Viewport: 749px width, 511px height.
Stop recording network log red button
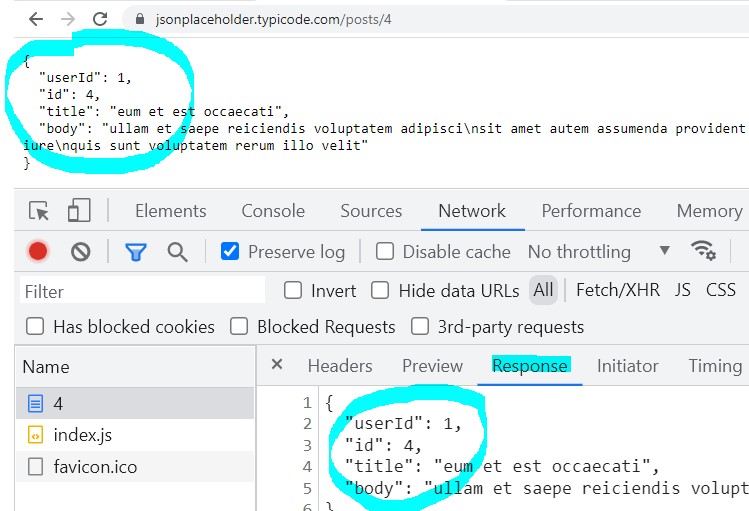click(38, 252)
